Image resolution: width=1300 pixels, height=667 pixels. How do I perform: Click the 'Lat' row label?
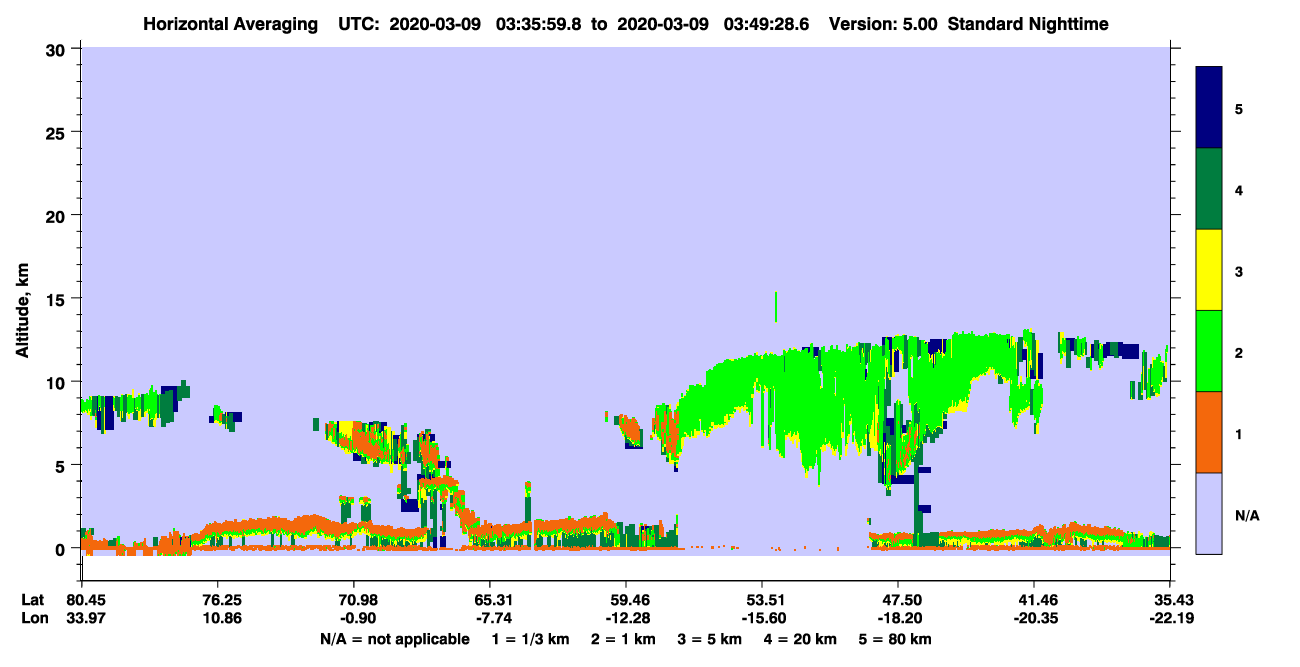[x=33, y=600]
